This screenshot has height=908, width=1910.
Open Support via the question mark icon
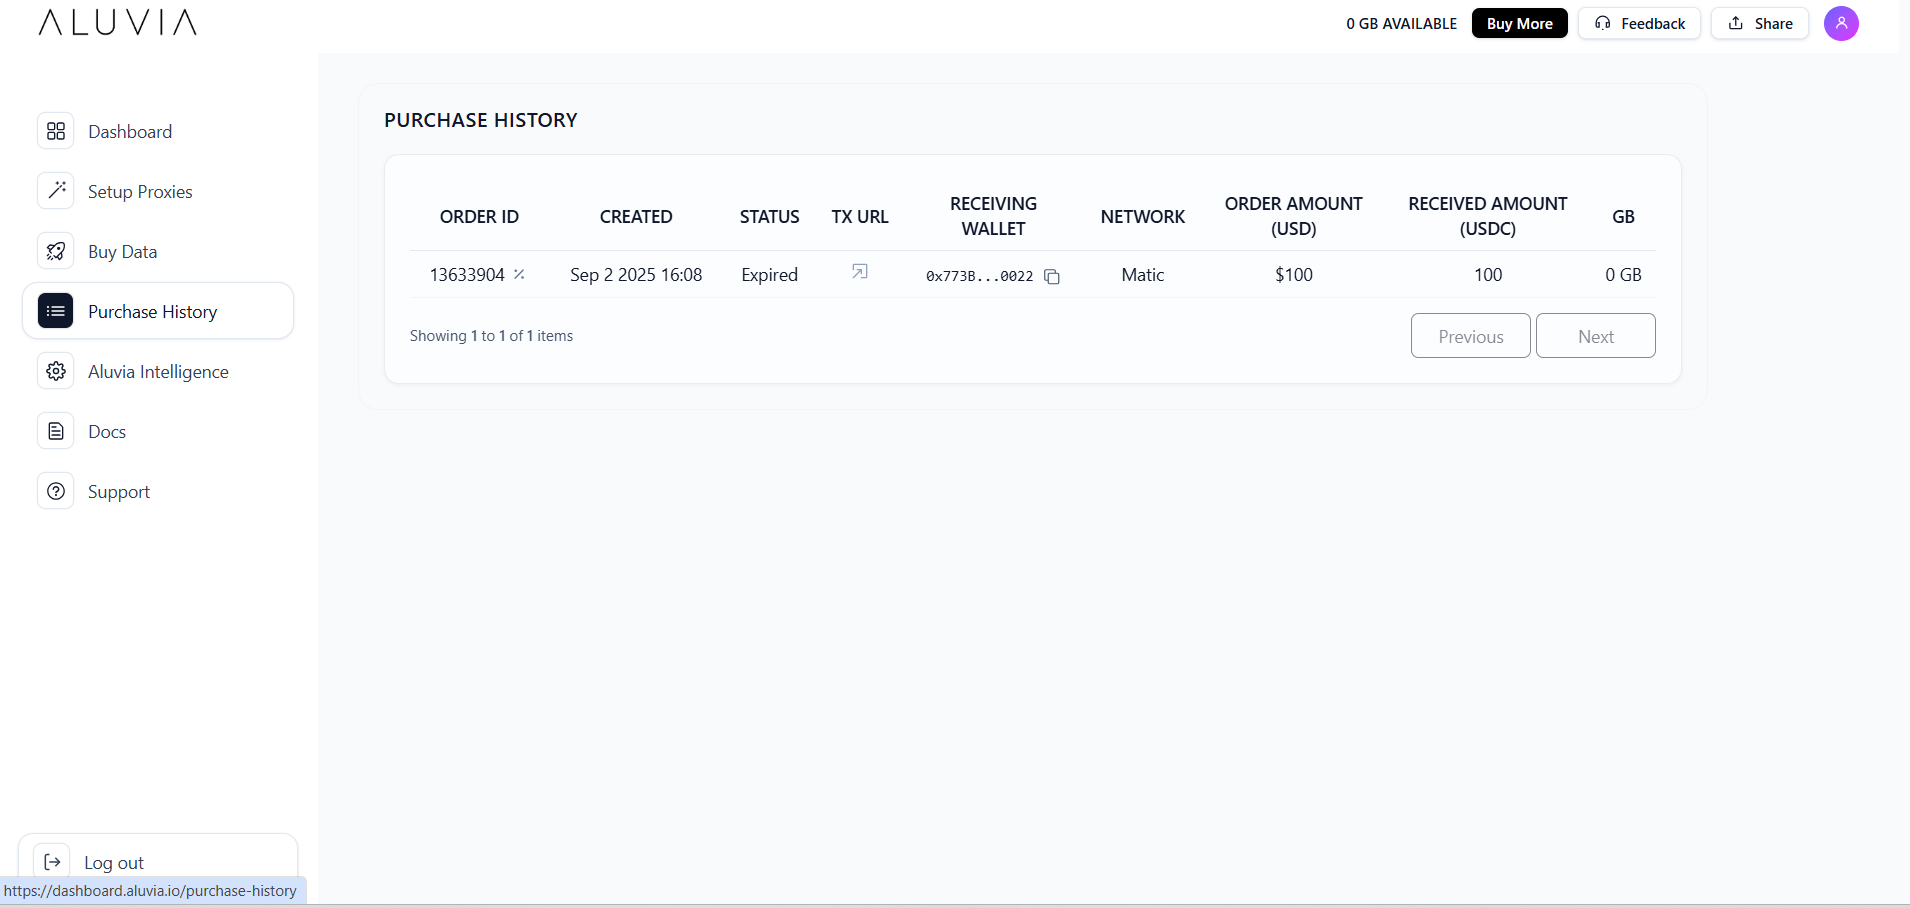56,491
